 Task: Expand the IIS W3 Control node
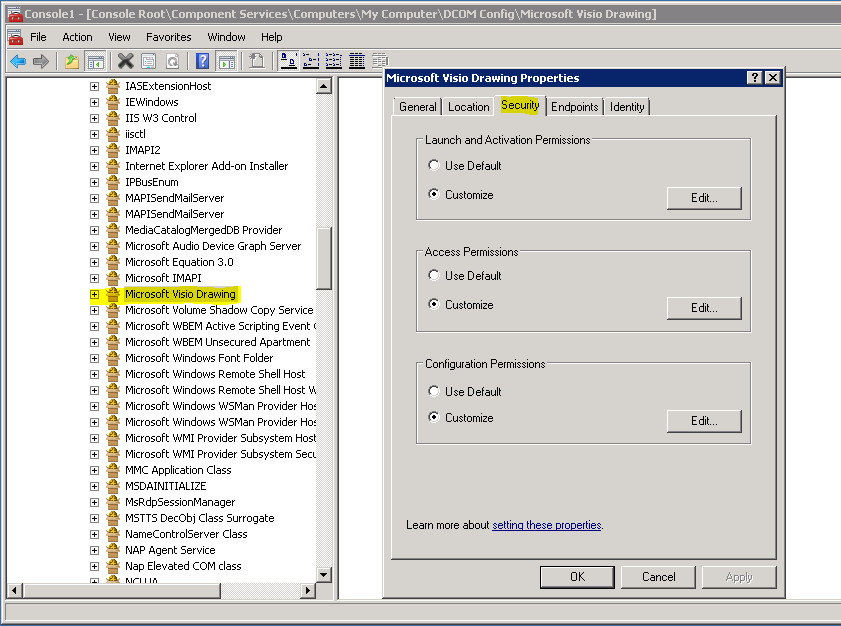95,118
